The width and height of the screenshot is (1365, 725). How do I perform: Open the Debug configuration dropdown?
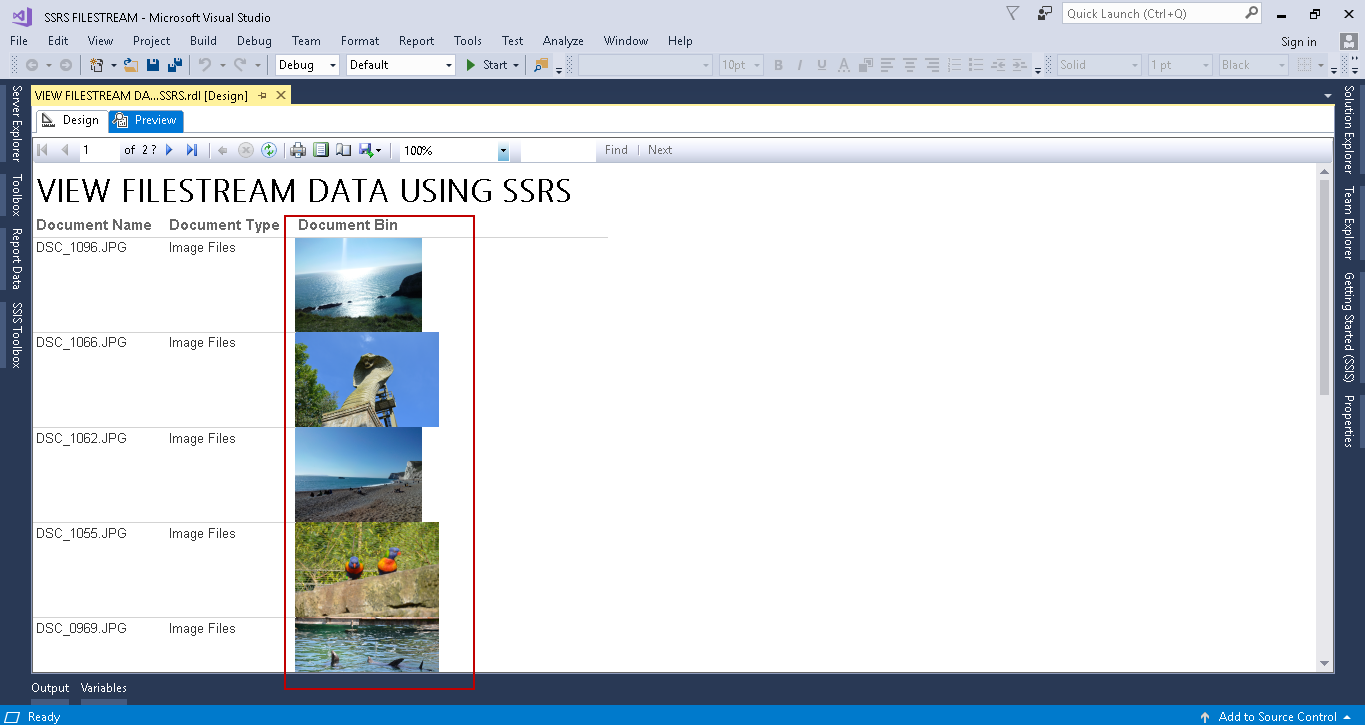(308, 65)
